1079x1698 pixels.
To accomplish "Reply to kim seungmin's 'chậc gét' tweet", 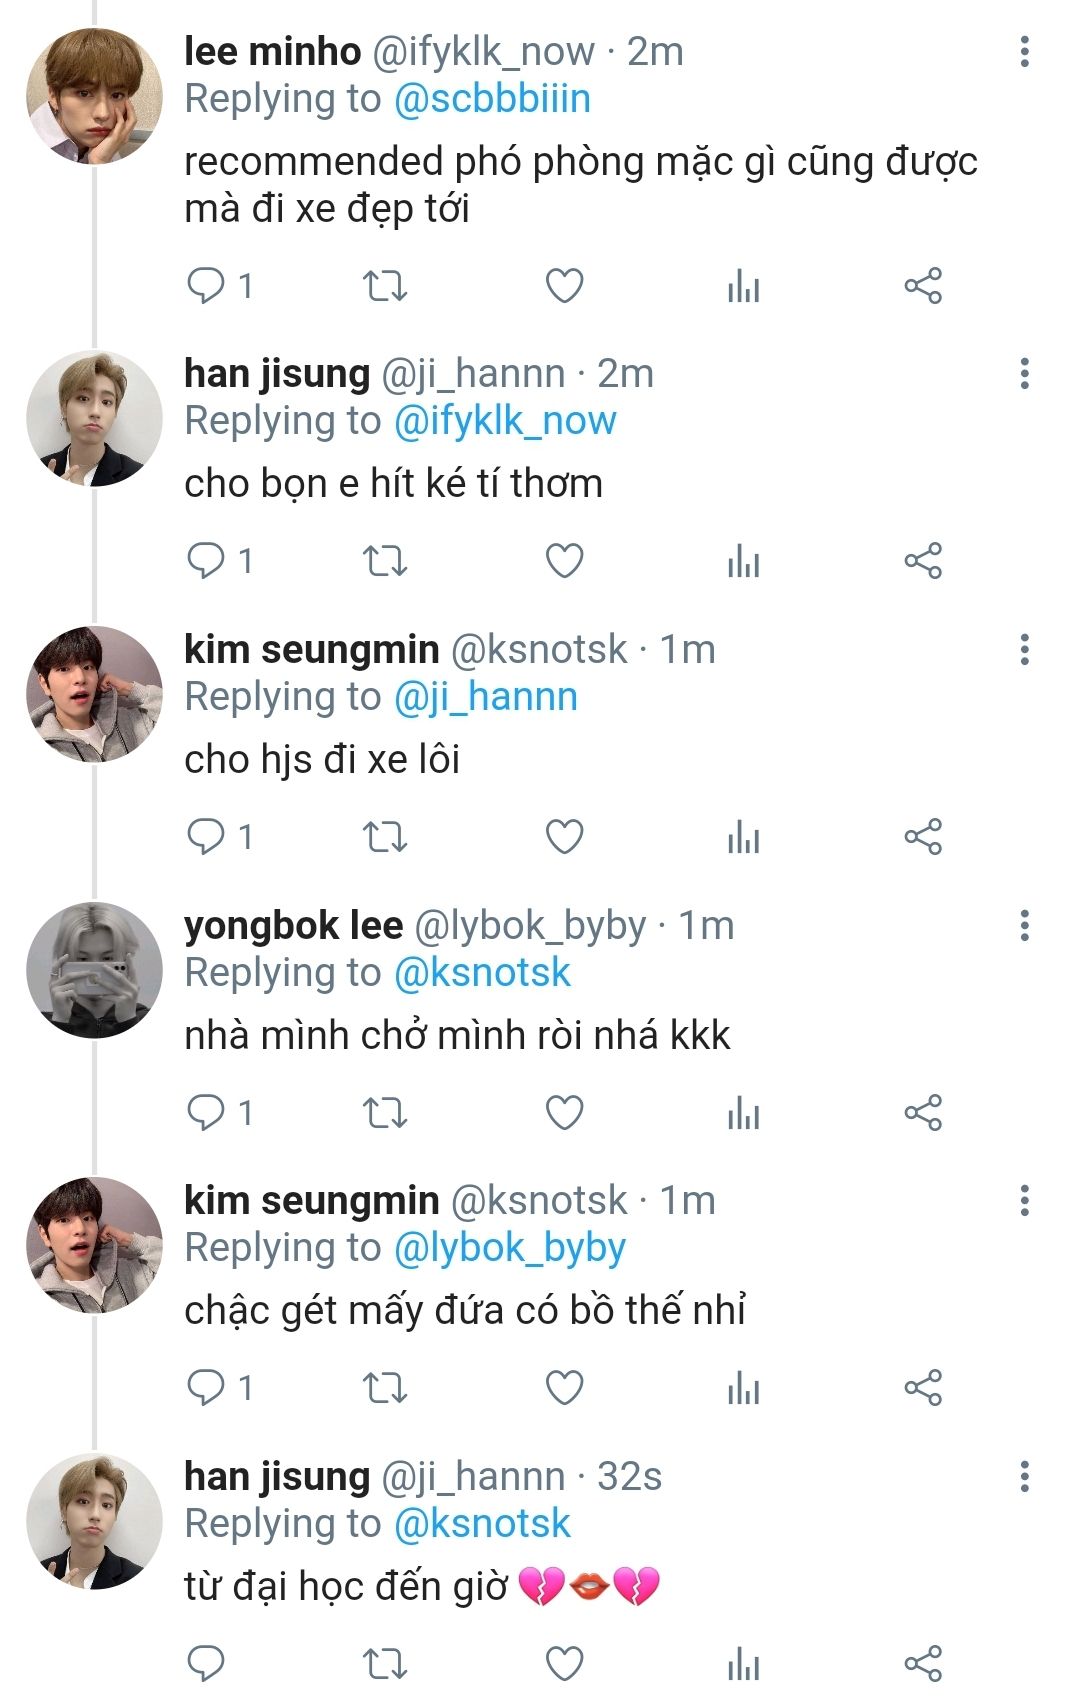I will click(207, 1388).
